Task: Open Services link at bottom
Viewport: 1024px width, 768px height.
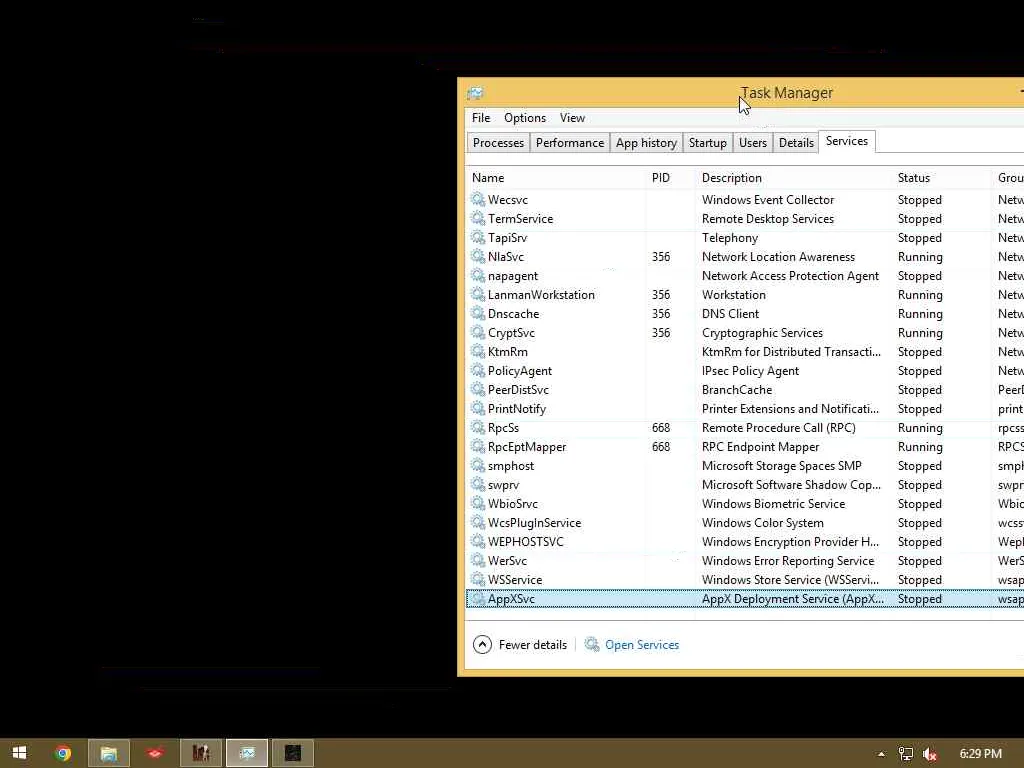Action: pyautogui.click(x=641, y=645)
